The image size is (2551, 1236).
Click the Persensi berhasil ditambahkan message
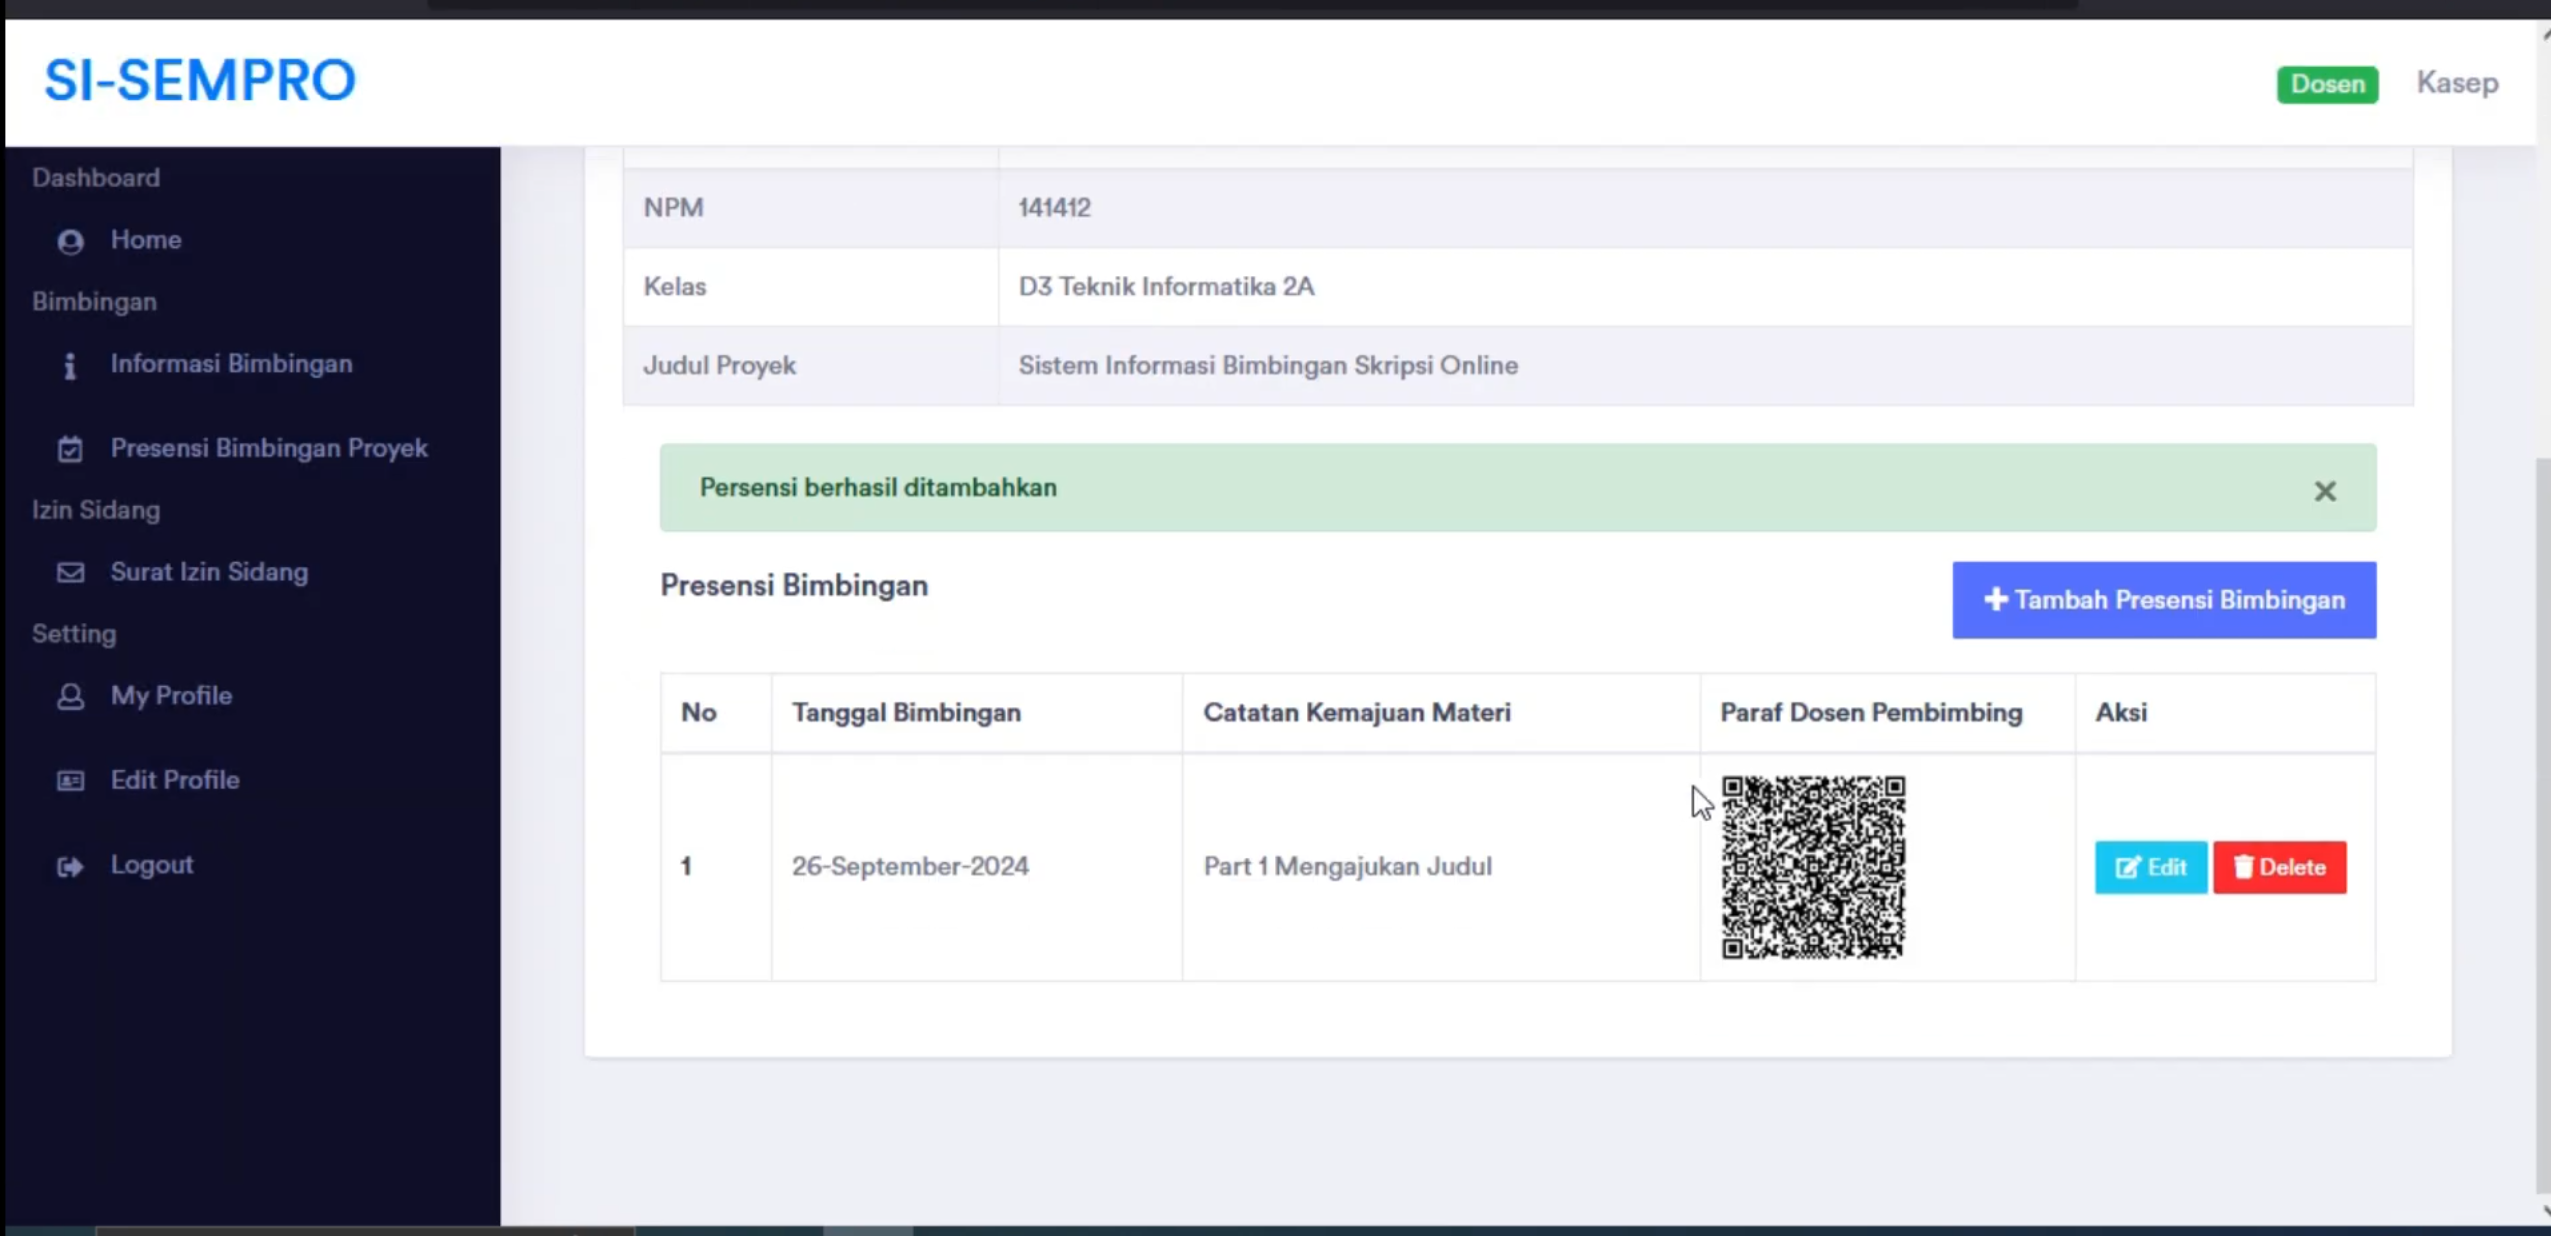878,488
